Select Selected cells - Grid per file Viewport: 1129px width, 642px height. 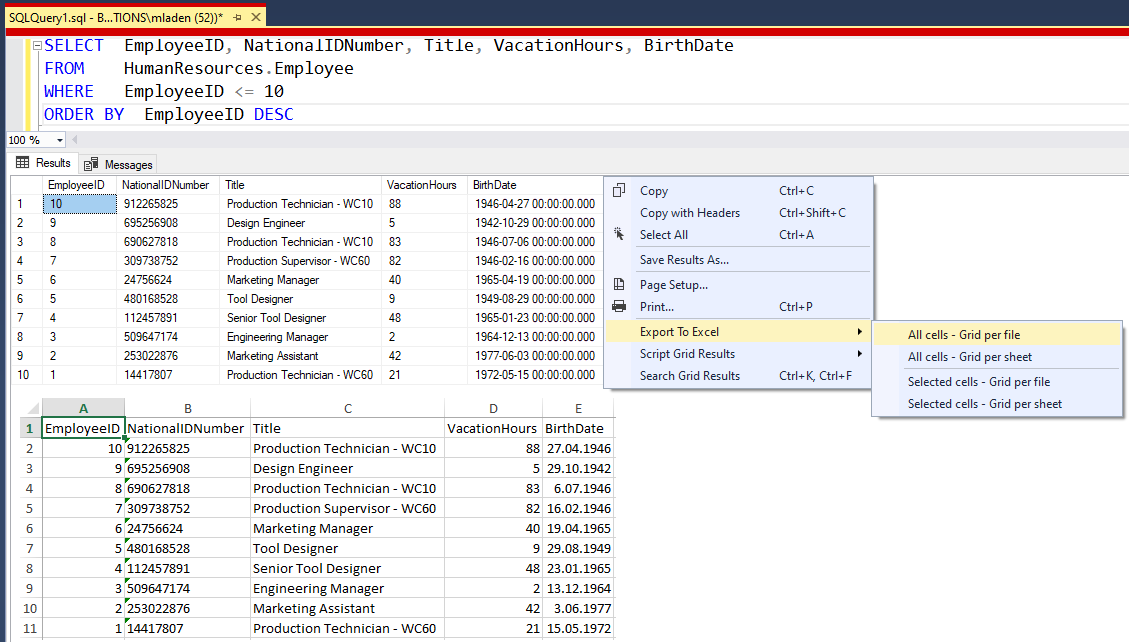pos(997,381)
